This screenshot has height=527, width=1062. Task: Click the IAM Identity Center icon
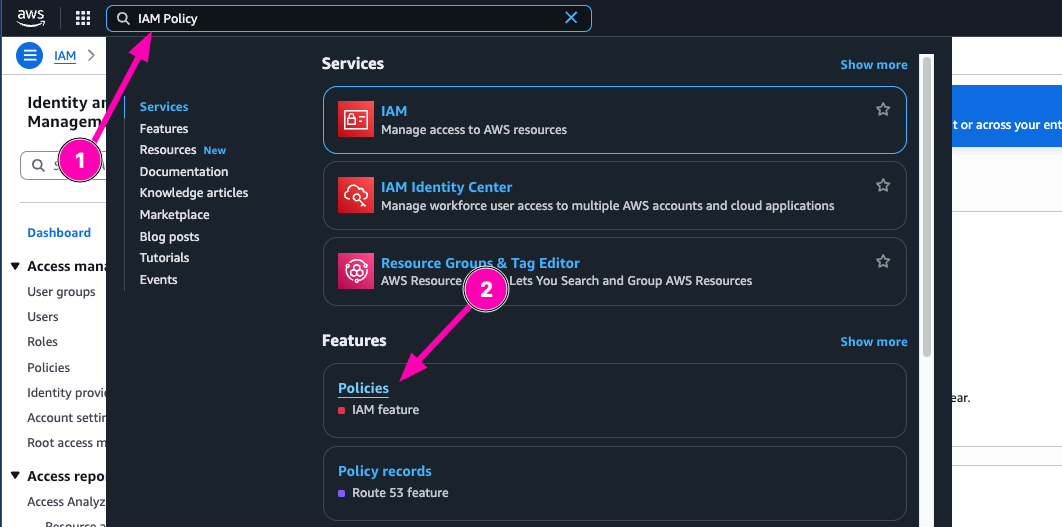(x=355, y=195)
